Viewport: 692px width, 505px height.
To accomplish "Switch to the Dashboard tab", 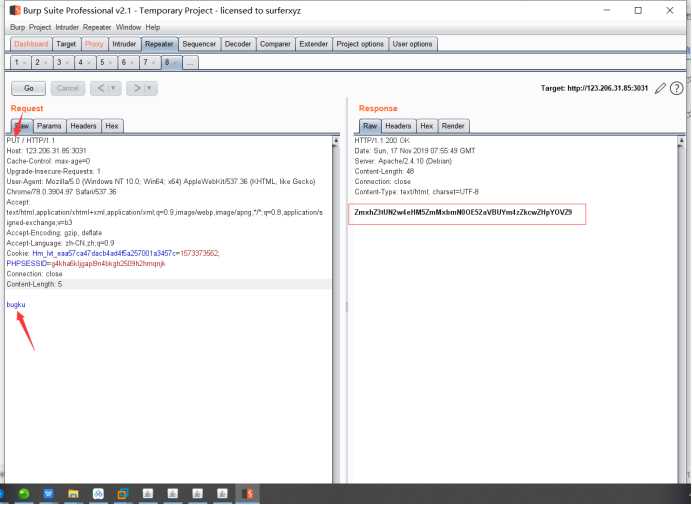I will coord(31,44).
